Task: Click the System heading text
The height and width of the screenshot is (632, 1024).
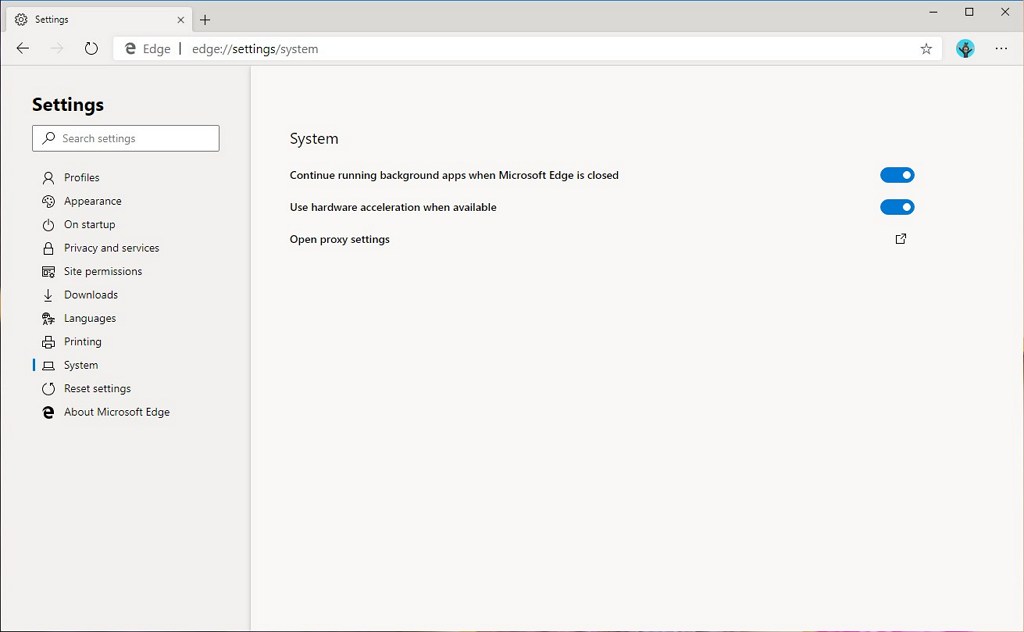Action: (314, 138)
